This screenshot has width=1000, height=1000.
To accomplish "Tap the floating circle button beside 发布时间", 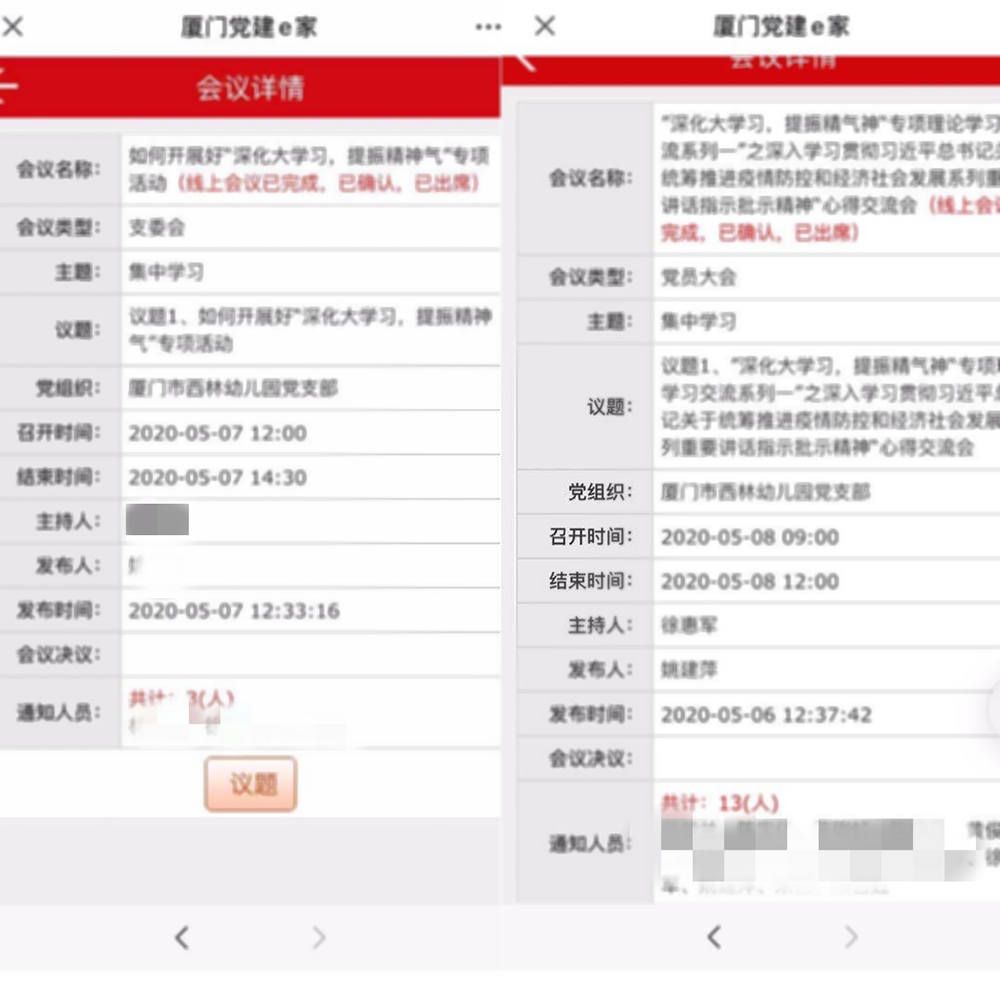I will click(x=994, y=708).
